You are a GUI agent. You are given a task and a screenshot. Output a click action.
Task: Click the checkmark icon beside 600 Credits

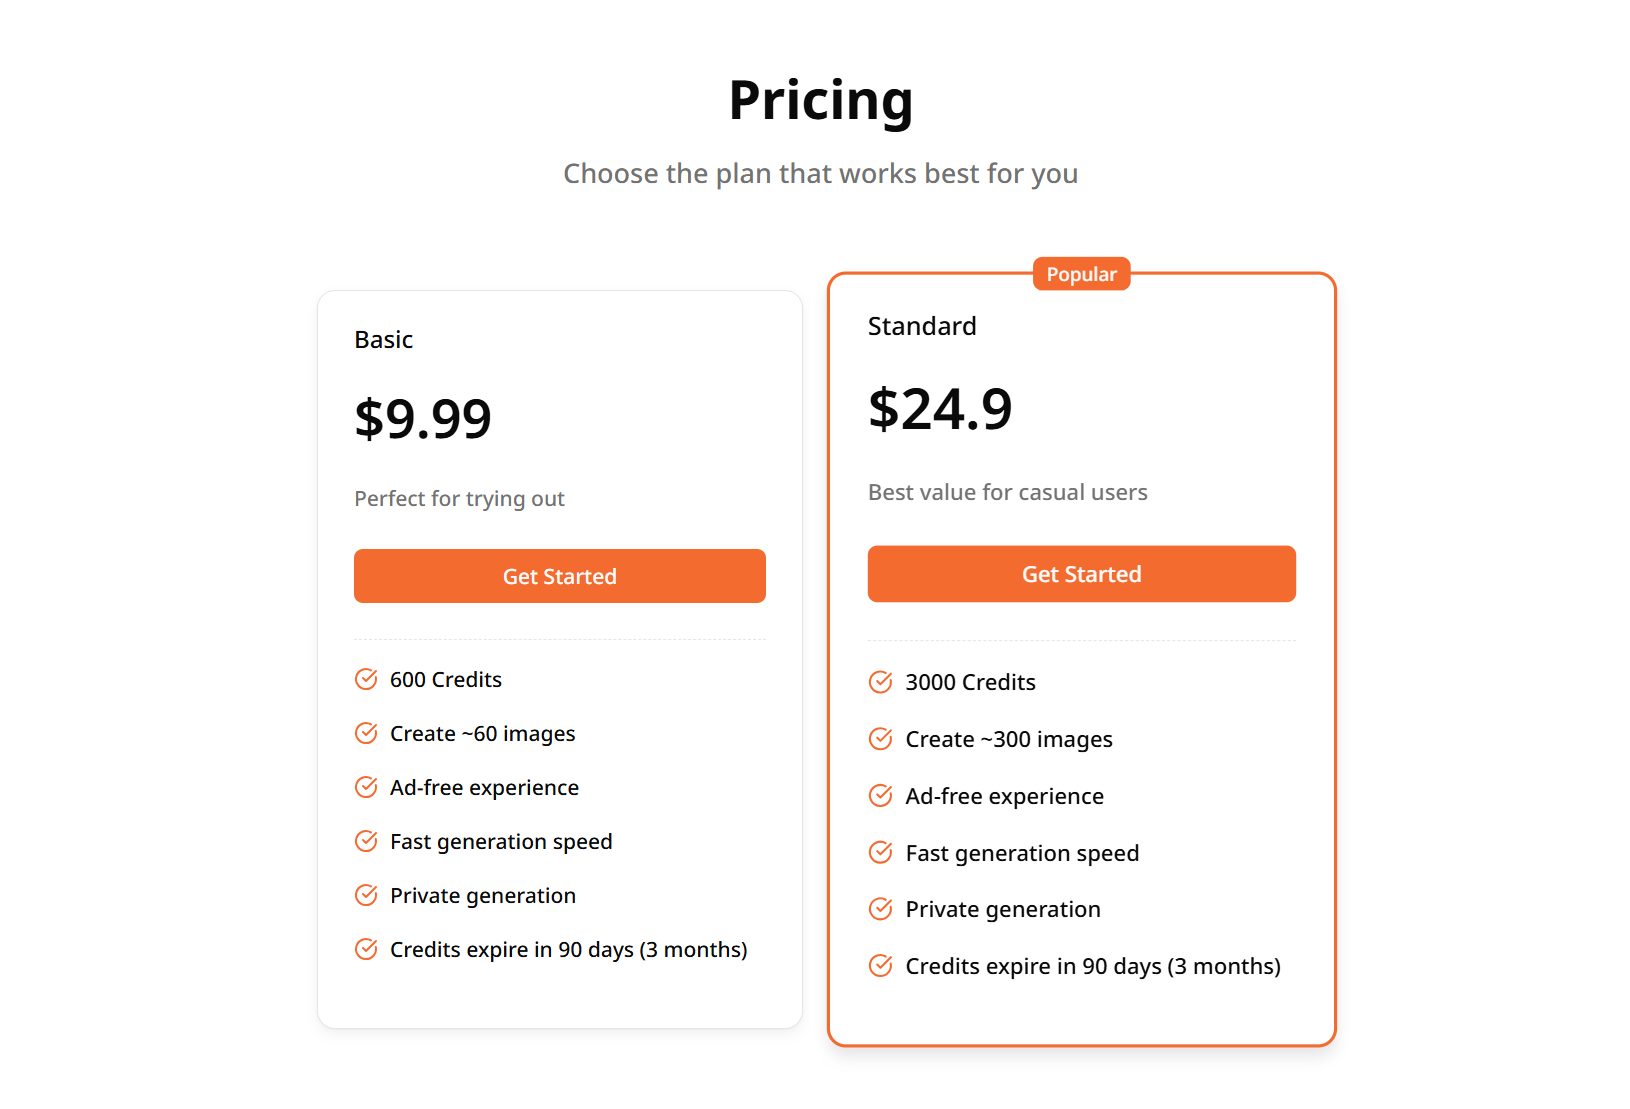coord(366,680)
